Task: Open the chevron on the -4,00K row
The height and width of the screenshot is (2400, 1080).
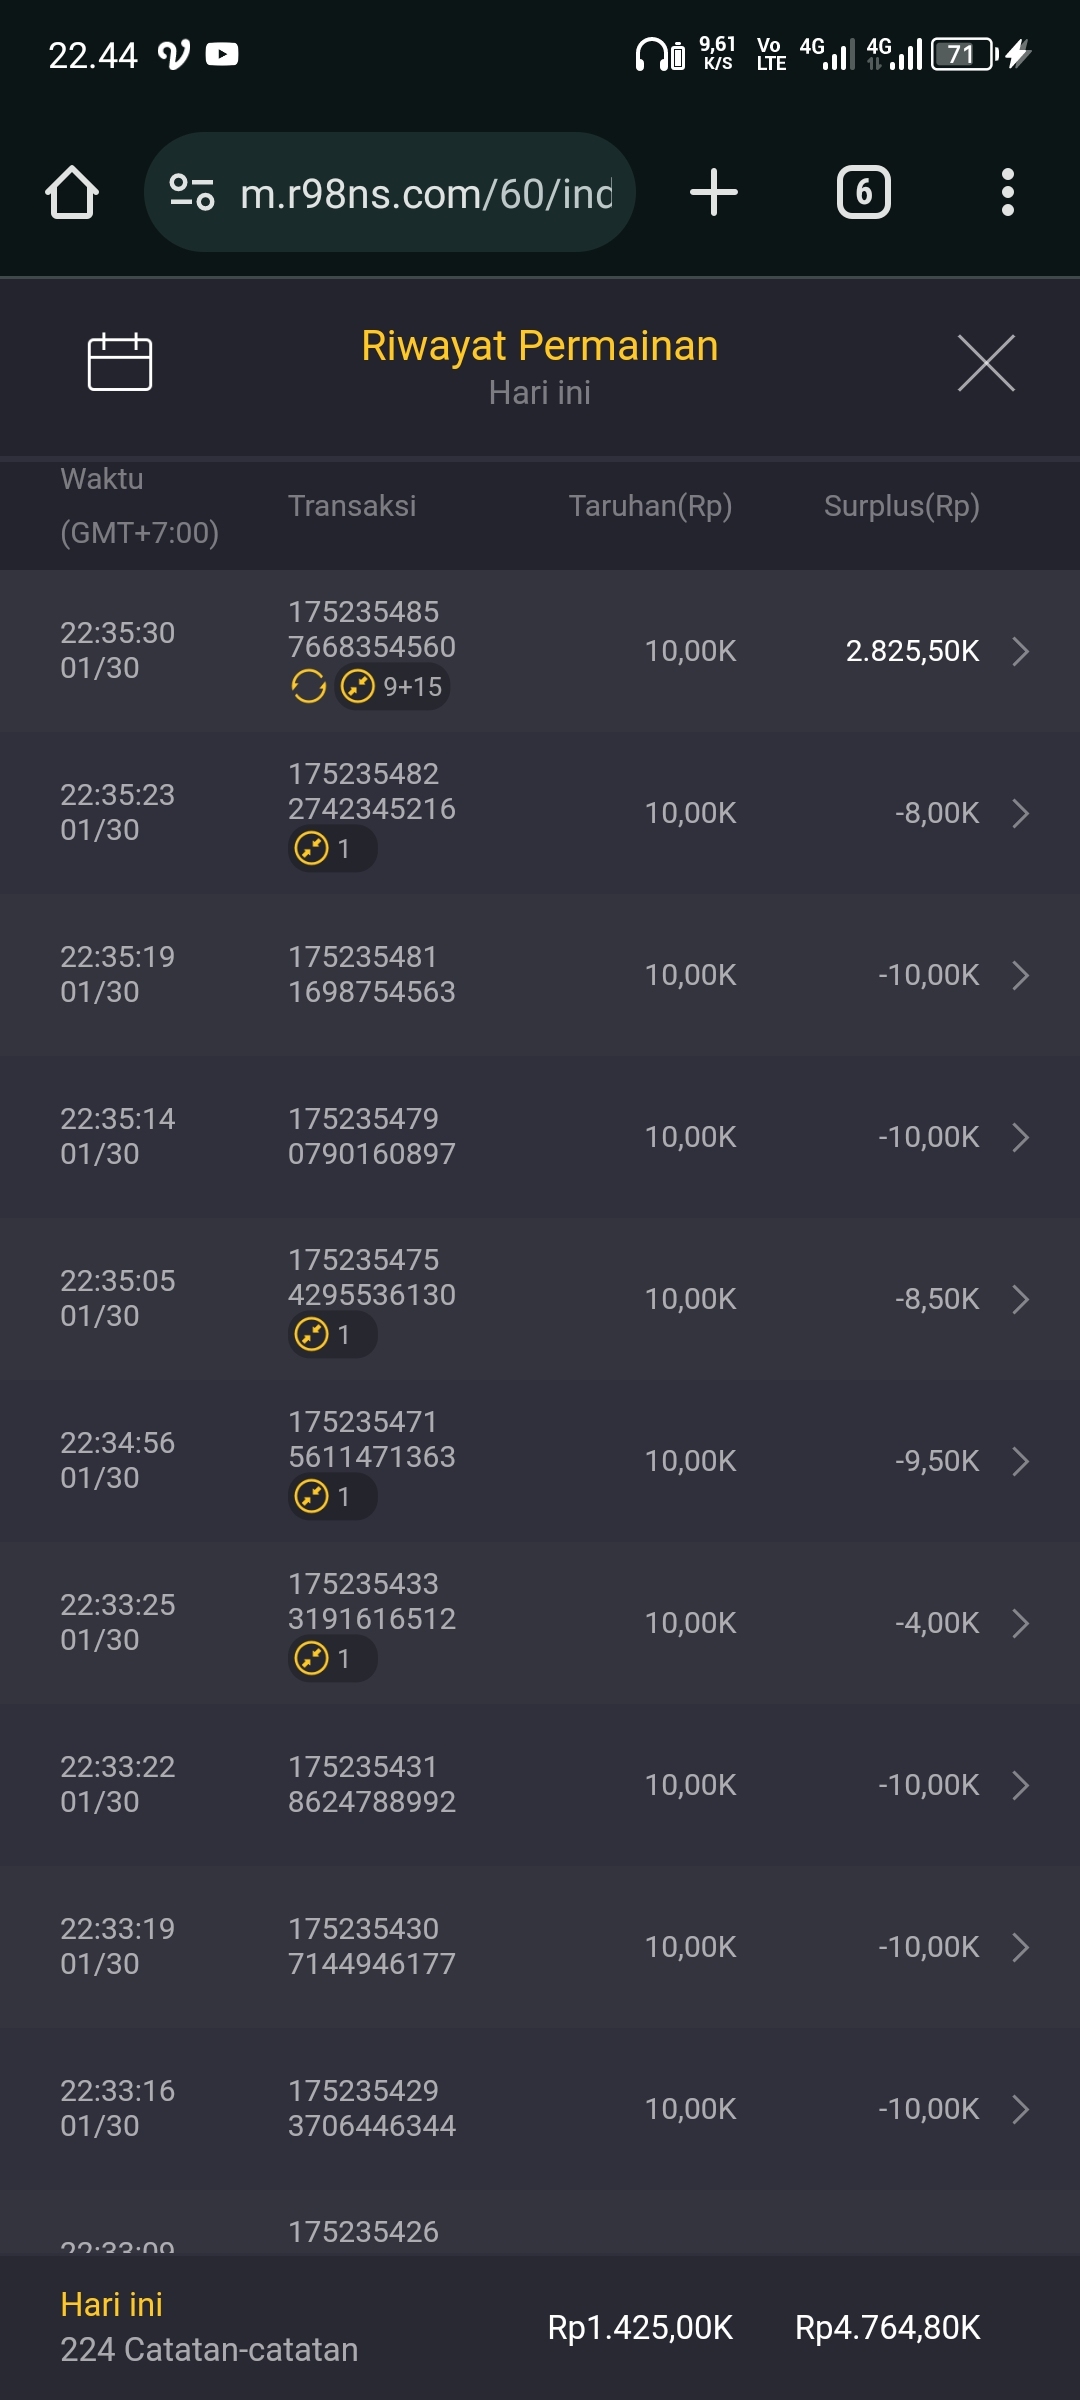Action: [x=1020, y=1623]
